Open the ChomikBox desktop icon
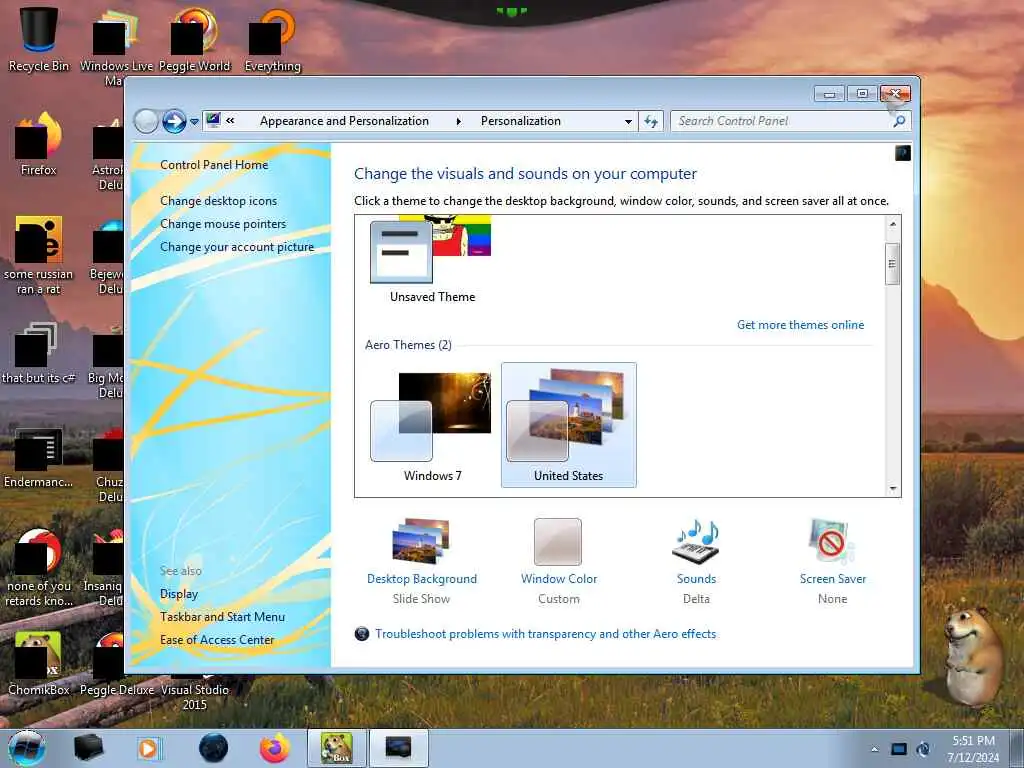Viewport: 1024px width, 768px height. point(39,663)
